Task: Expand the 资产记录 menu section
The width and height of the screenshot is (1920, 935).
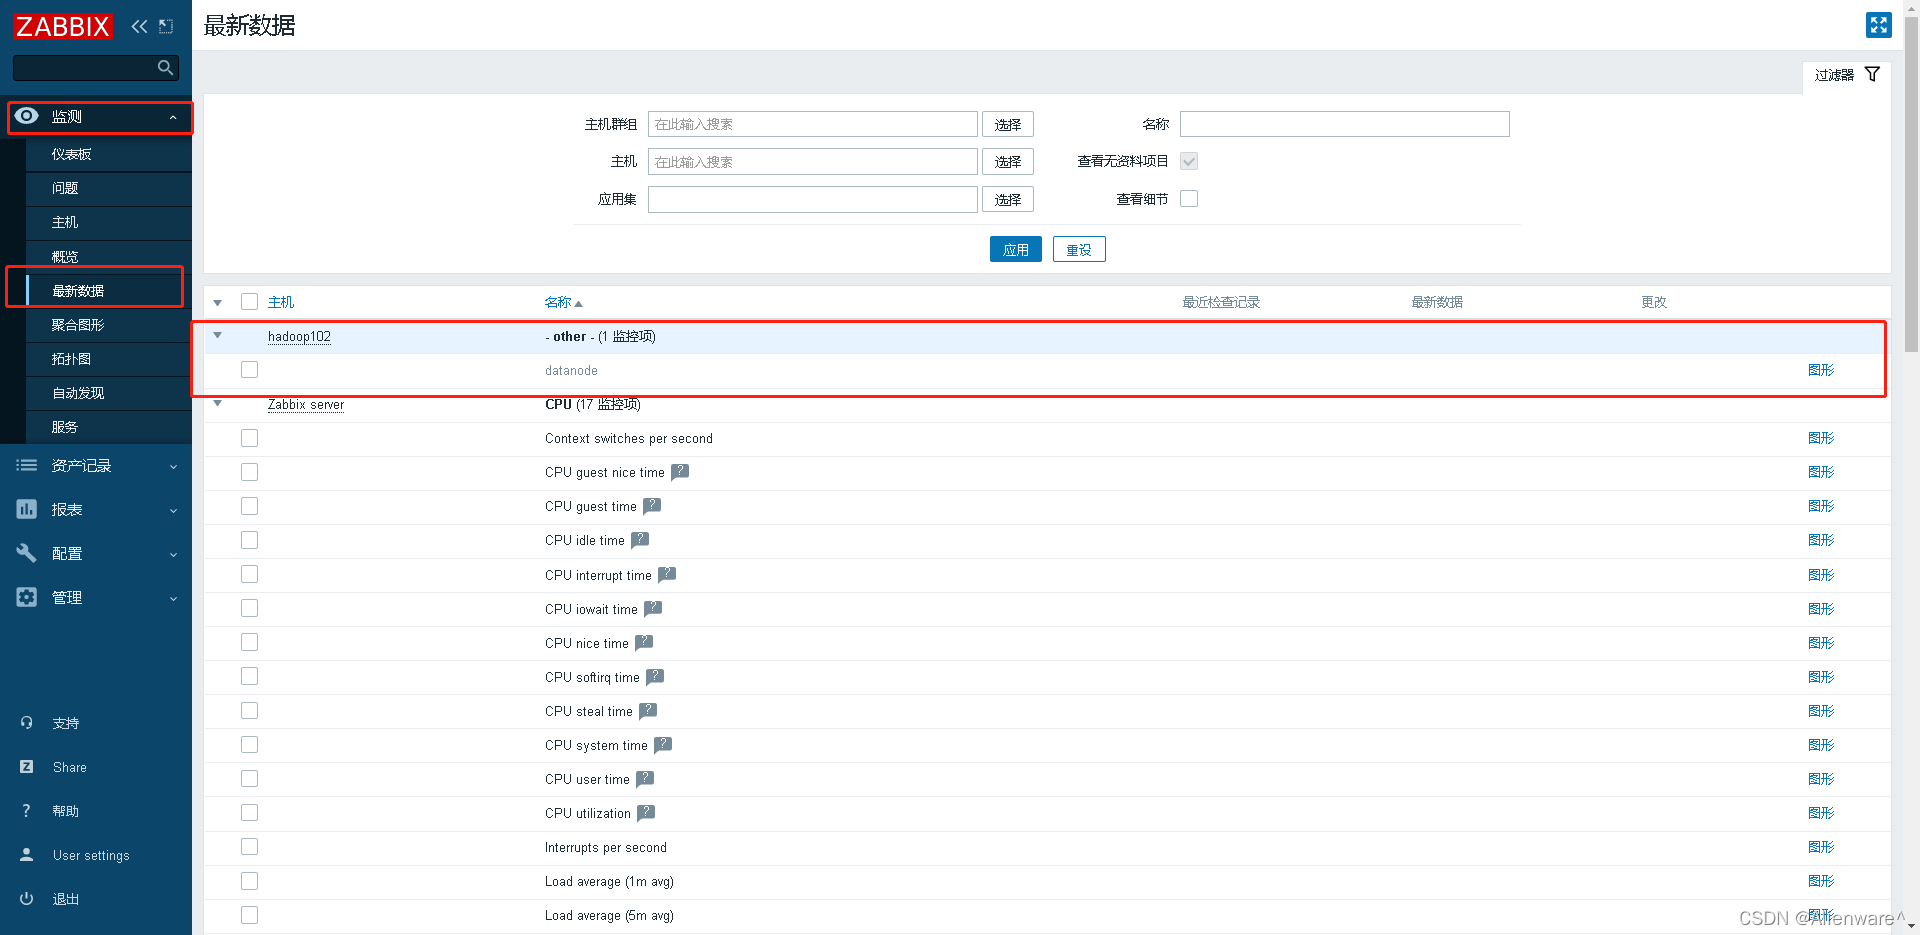Action: (173, 466)
